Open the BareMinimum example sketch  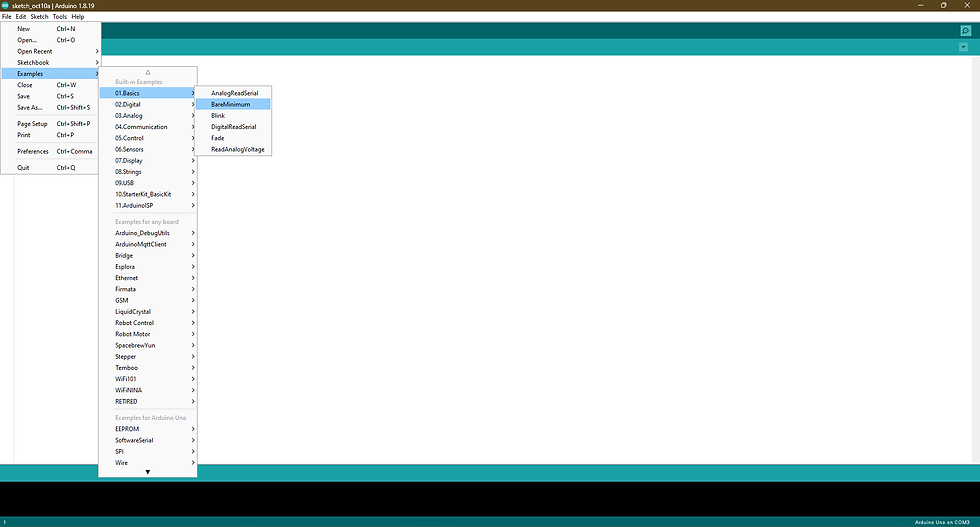(x=233, y=104)
